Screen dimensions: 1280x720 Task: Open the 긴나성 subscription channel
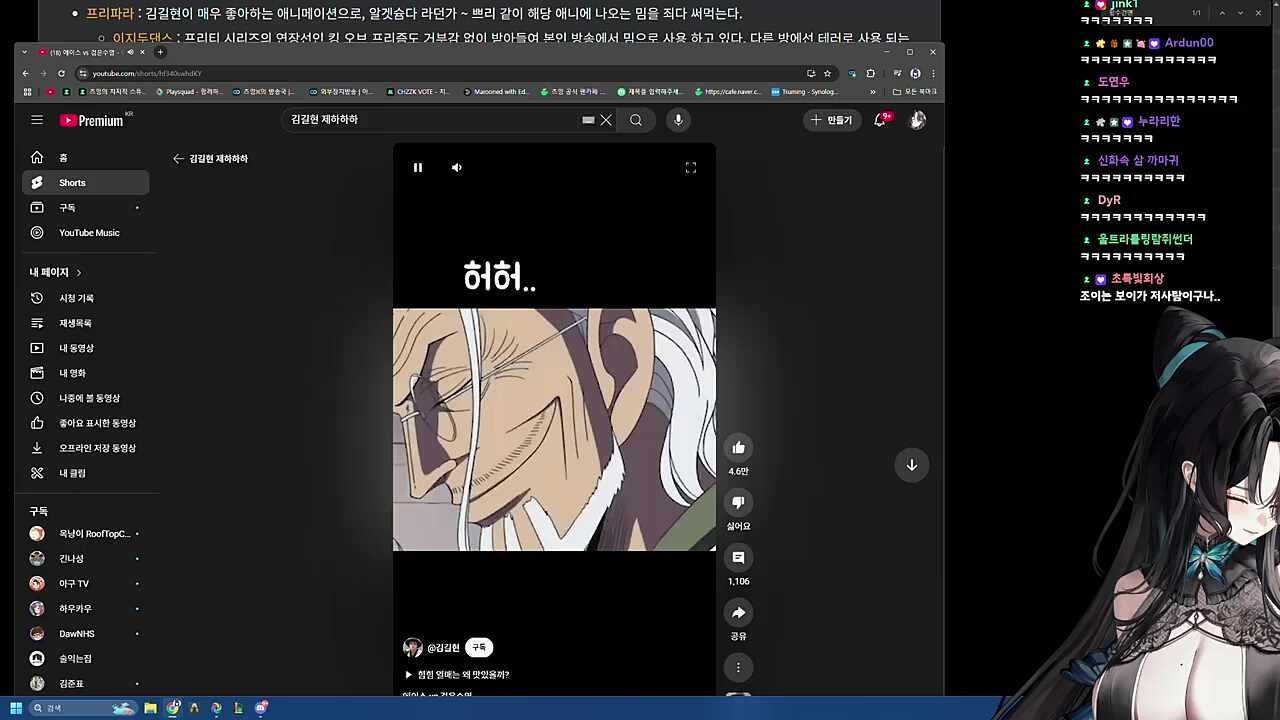[85, 559]
